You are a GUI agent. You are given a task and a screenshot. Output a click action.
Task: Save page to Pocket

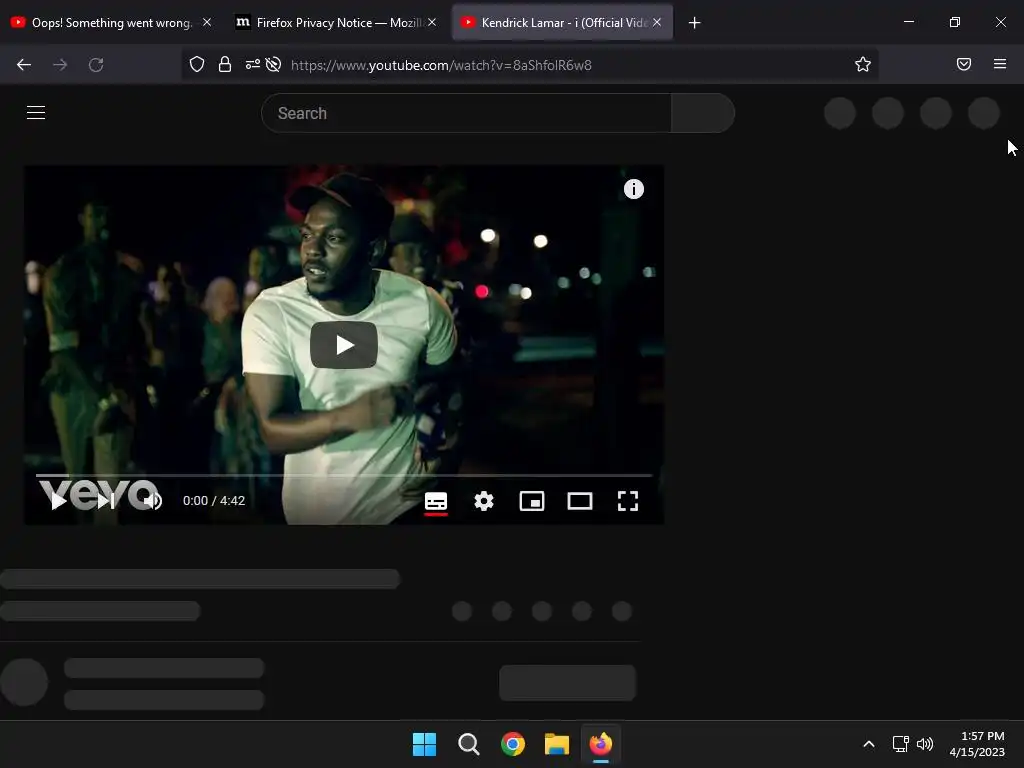tap(964, 64)
